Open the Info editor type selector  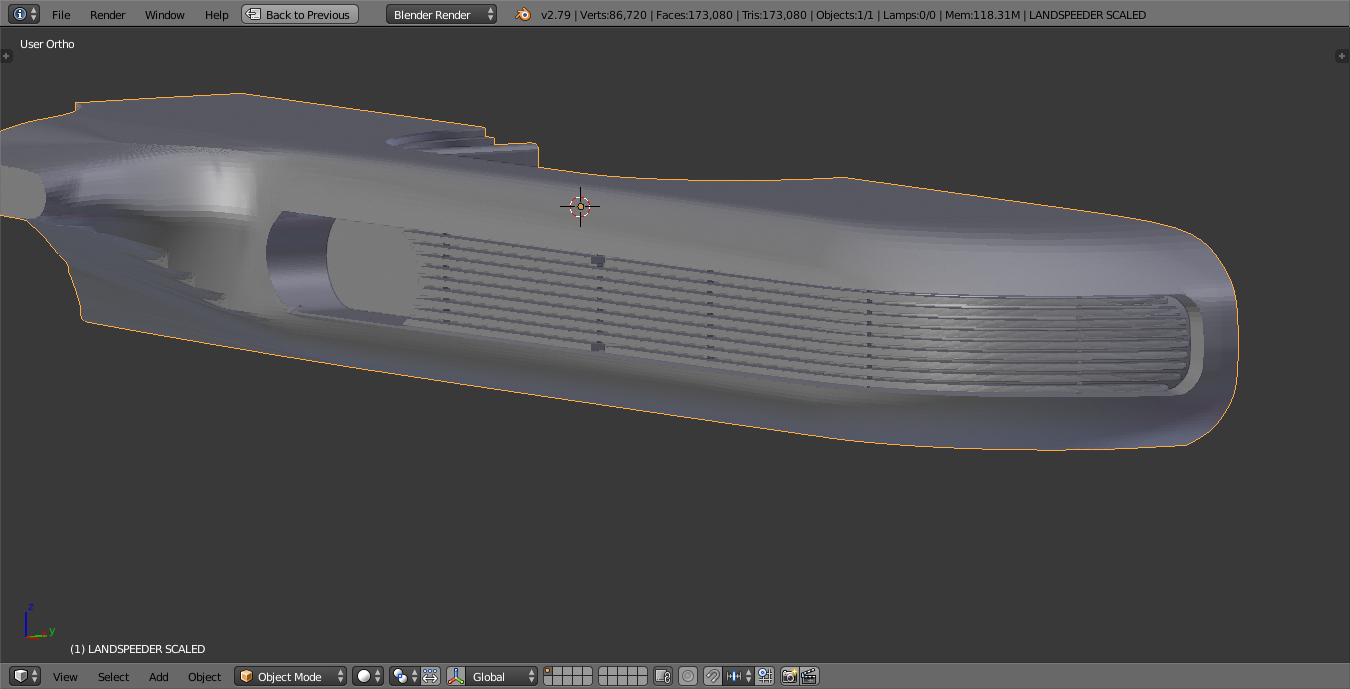(x=25, y=14)
